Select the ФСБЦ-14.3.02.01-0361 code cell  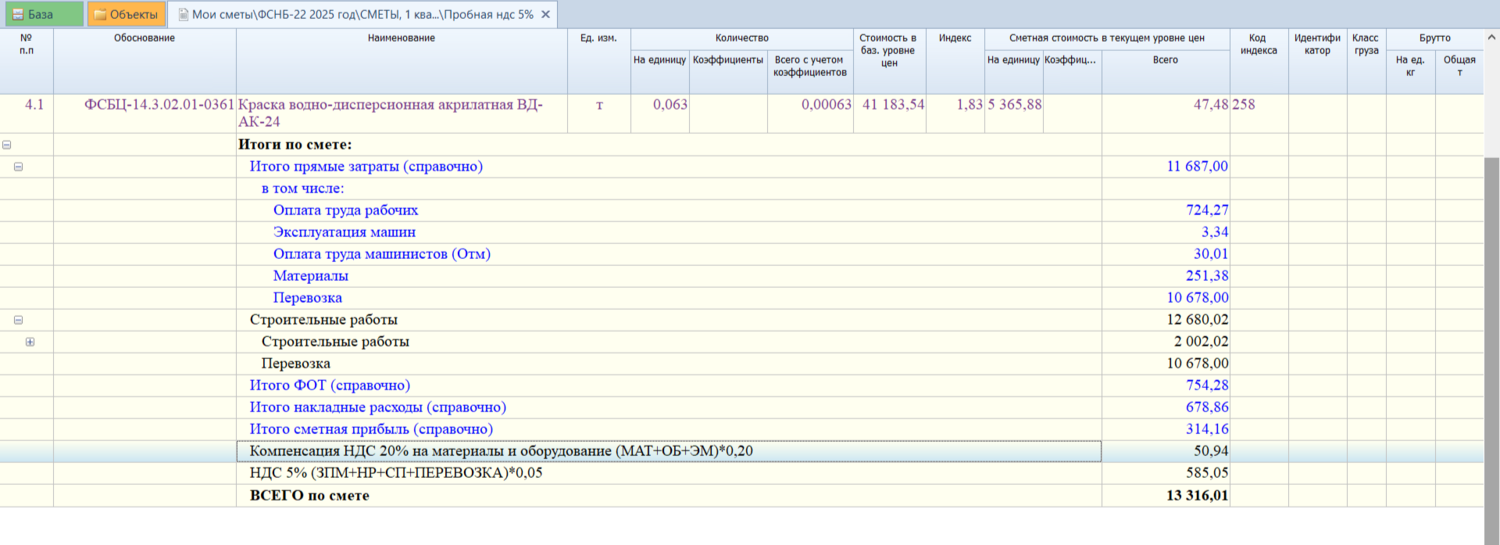point(144,105)
